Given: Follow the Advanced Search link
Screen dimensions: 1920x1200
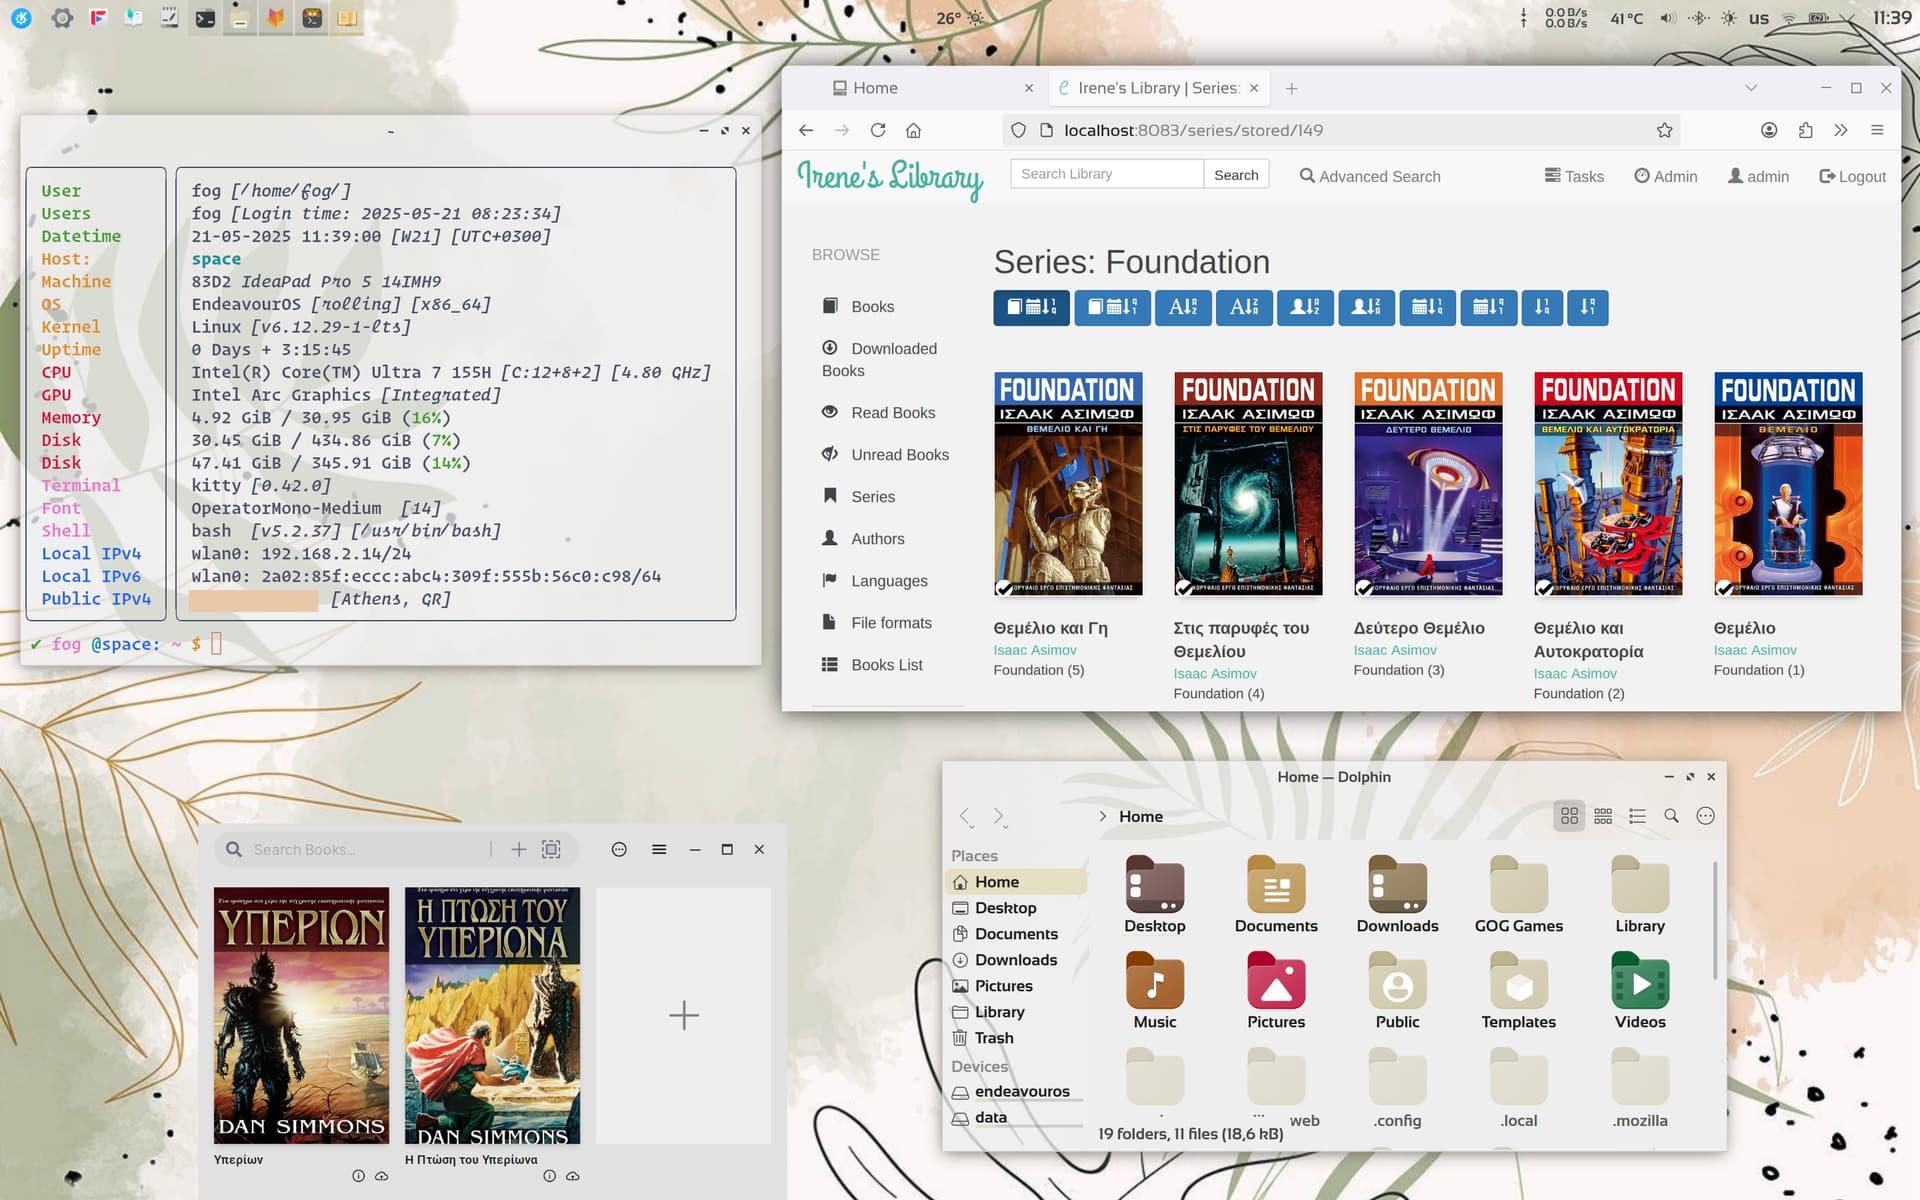Looking at the screenshot, I should pyautogui.click(x=1370, y=176).
